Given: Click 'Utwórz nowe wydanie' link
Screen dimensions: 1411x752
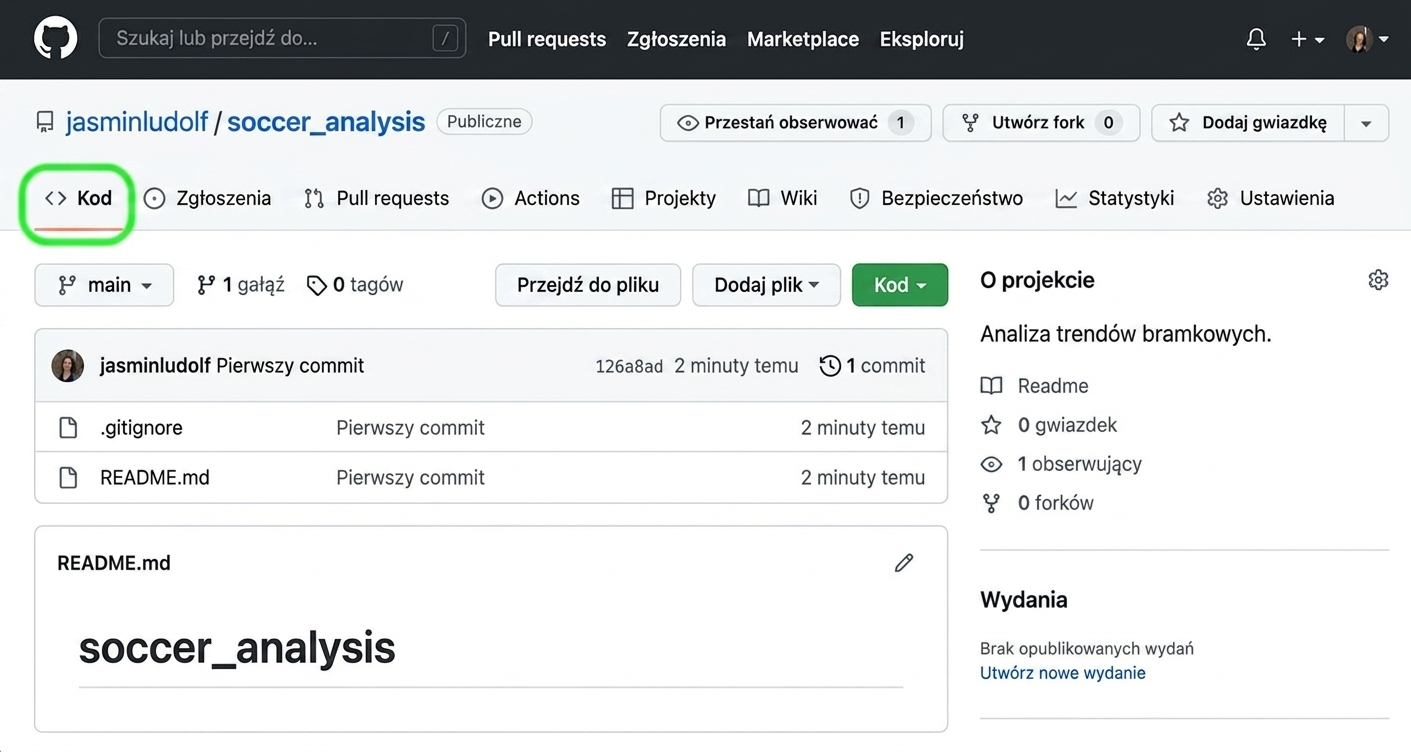Looking at the screenshot, I should (1063, 673).
